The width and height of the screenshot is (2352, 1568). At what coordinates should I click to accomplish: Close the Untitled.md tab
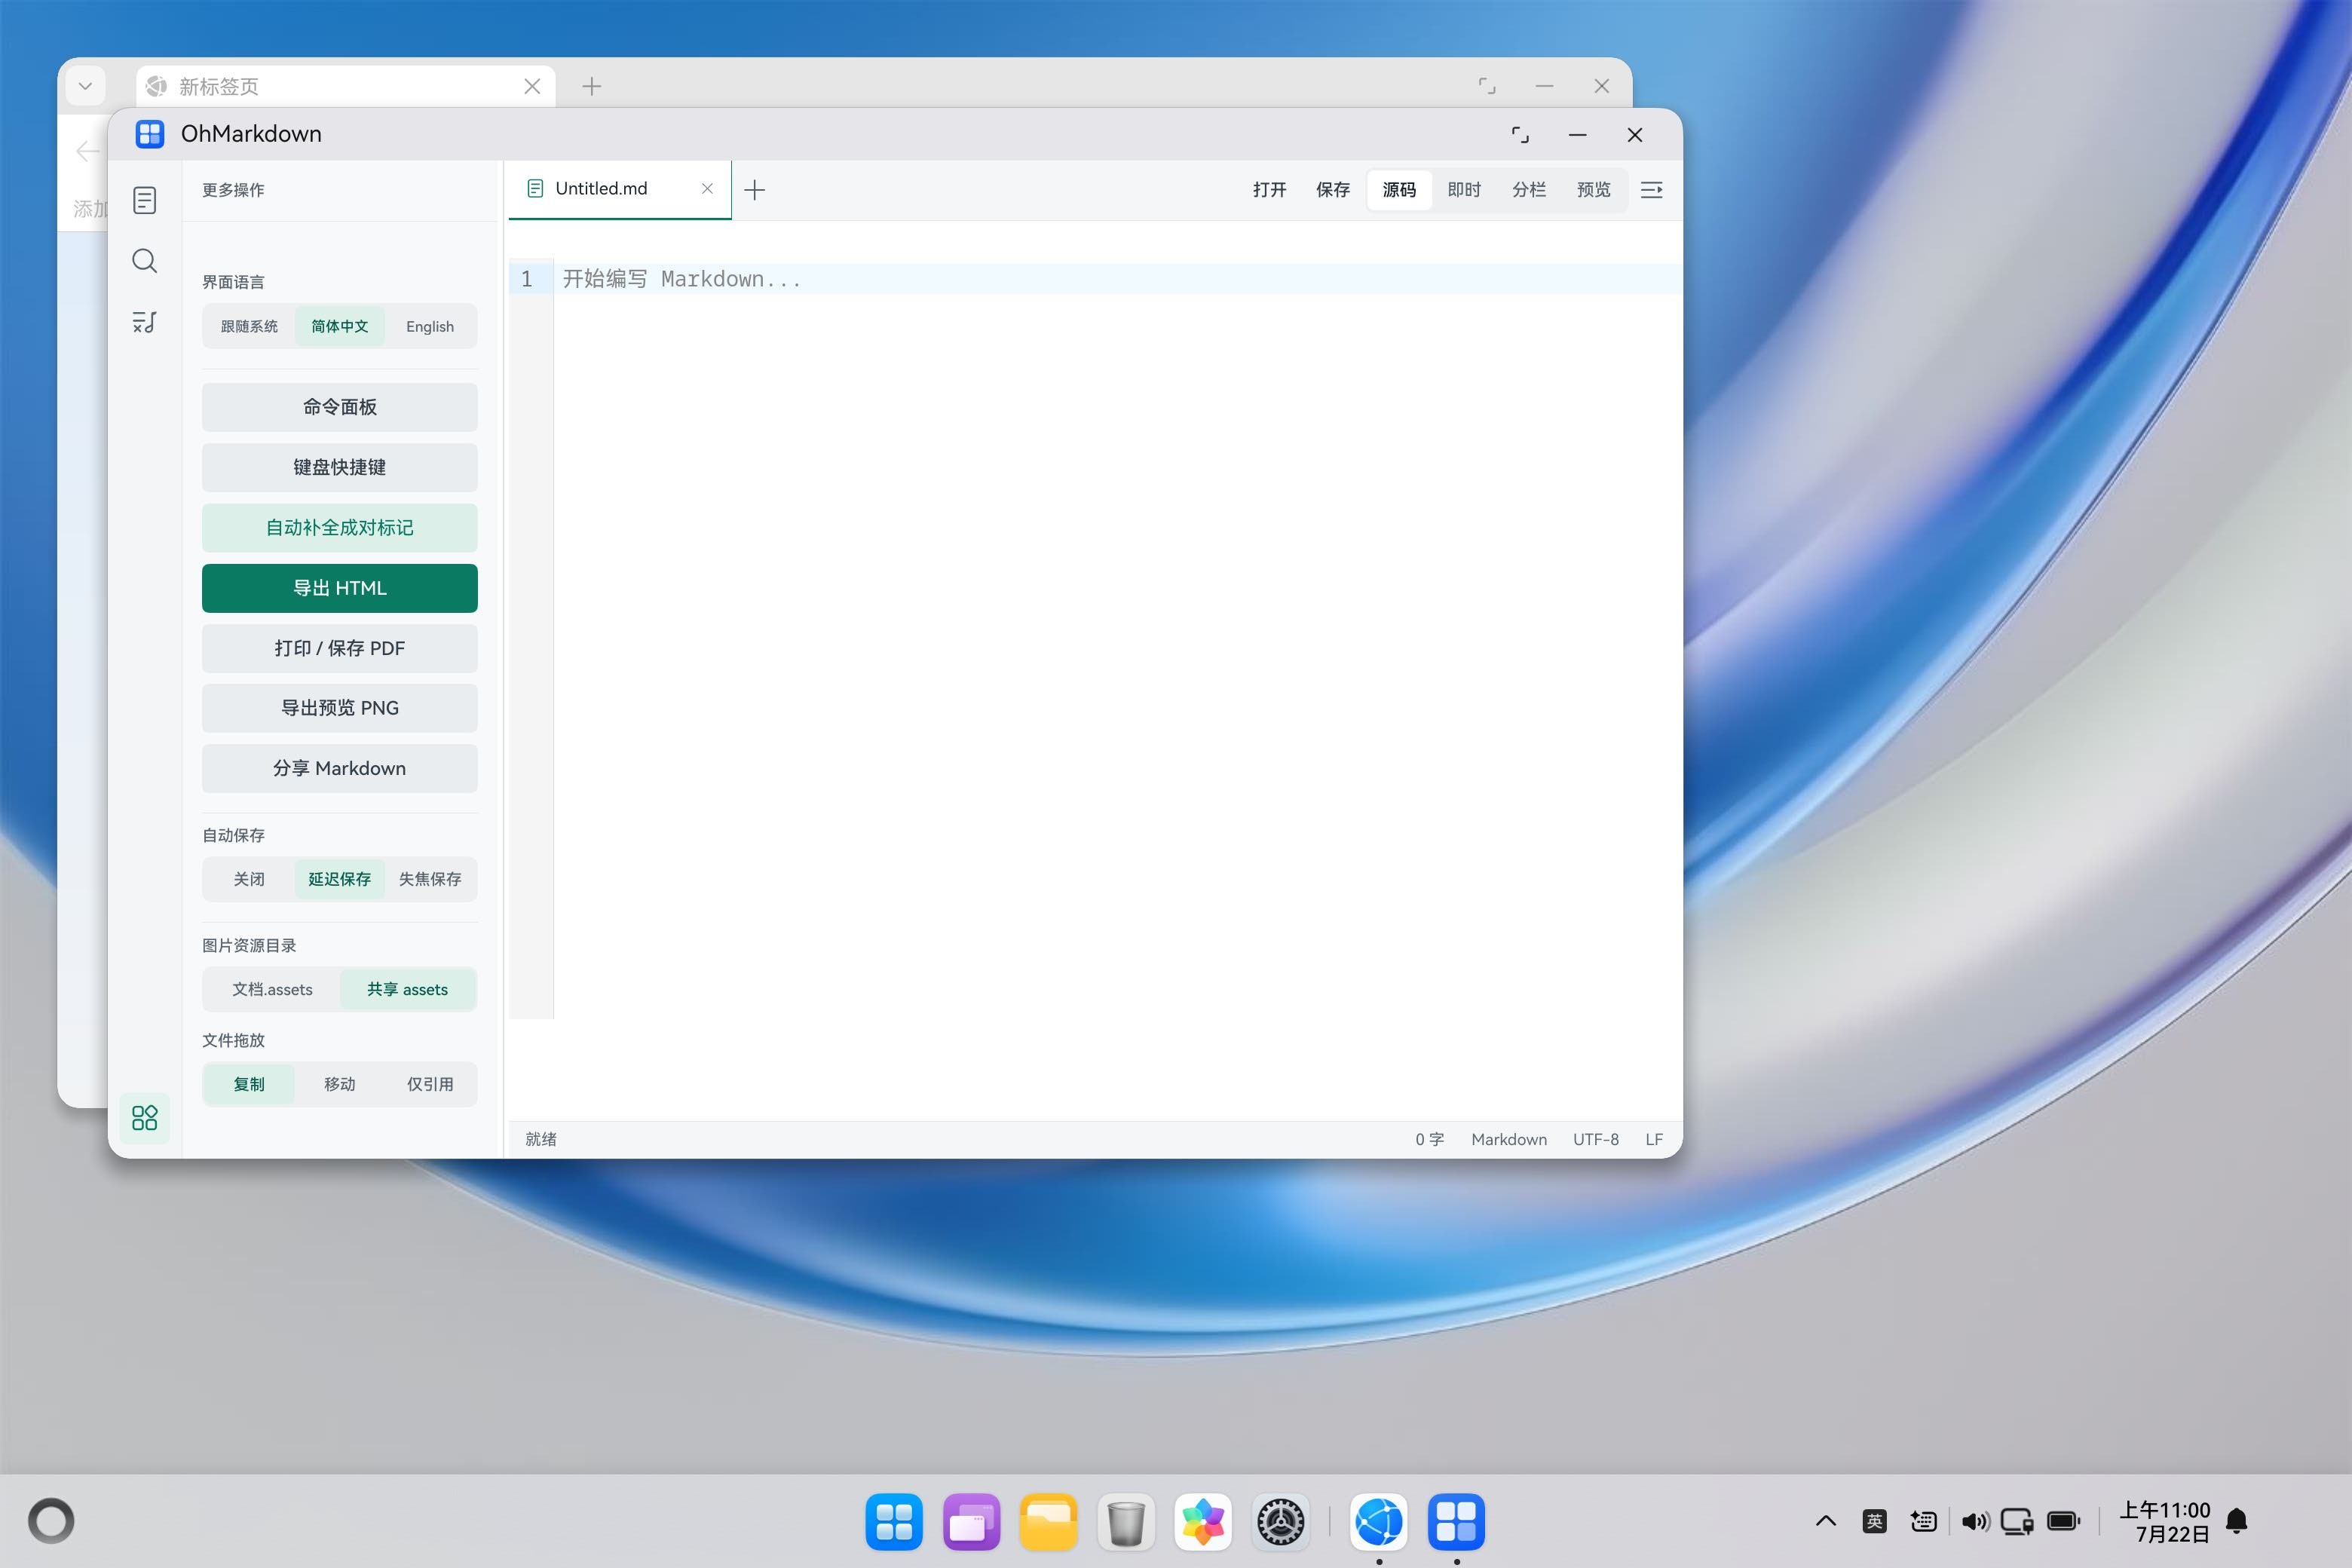coord(707,188)
